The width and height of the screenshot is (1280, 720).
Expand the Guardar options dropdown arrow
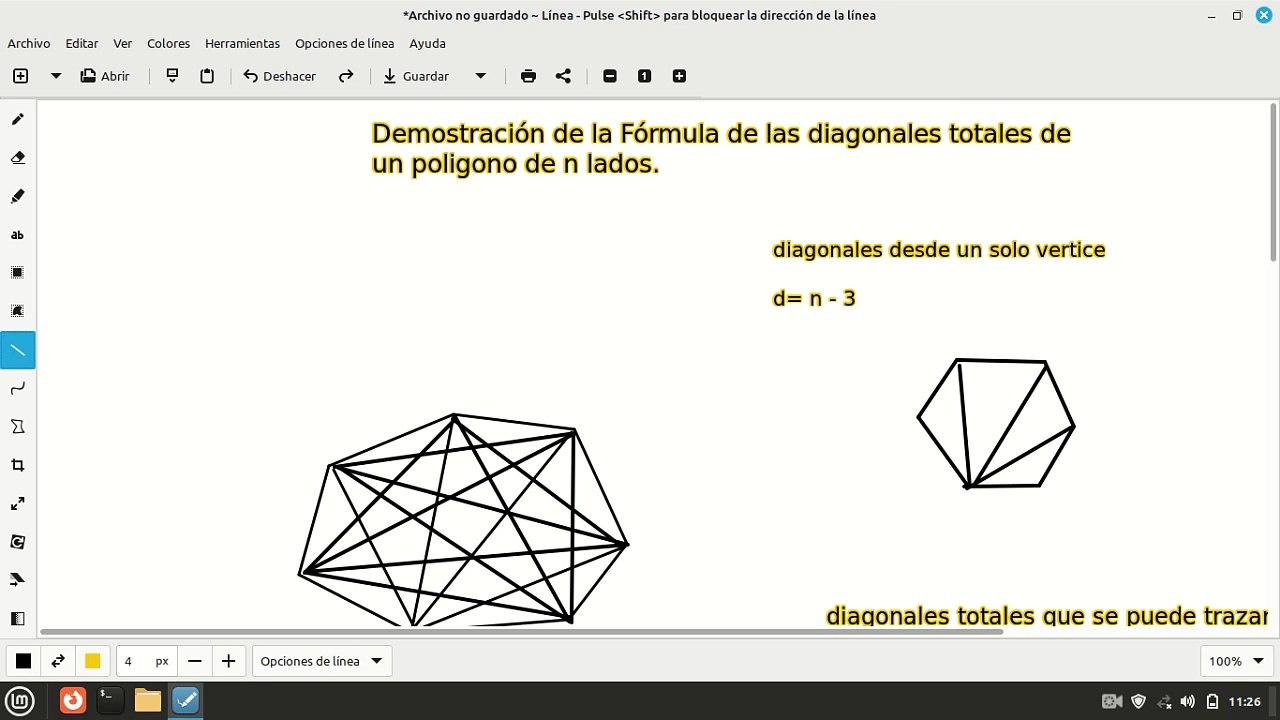point(480,76)
